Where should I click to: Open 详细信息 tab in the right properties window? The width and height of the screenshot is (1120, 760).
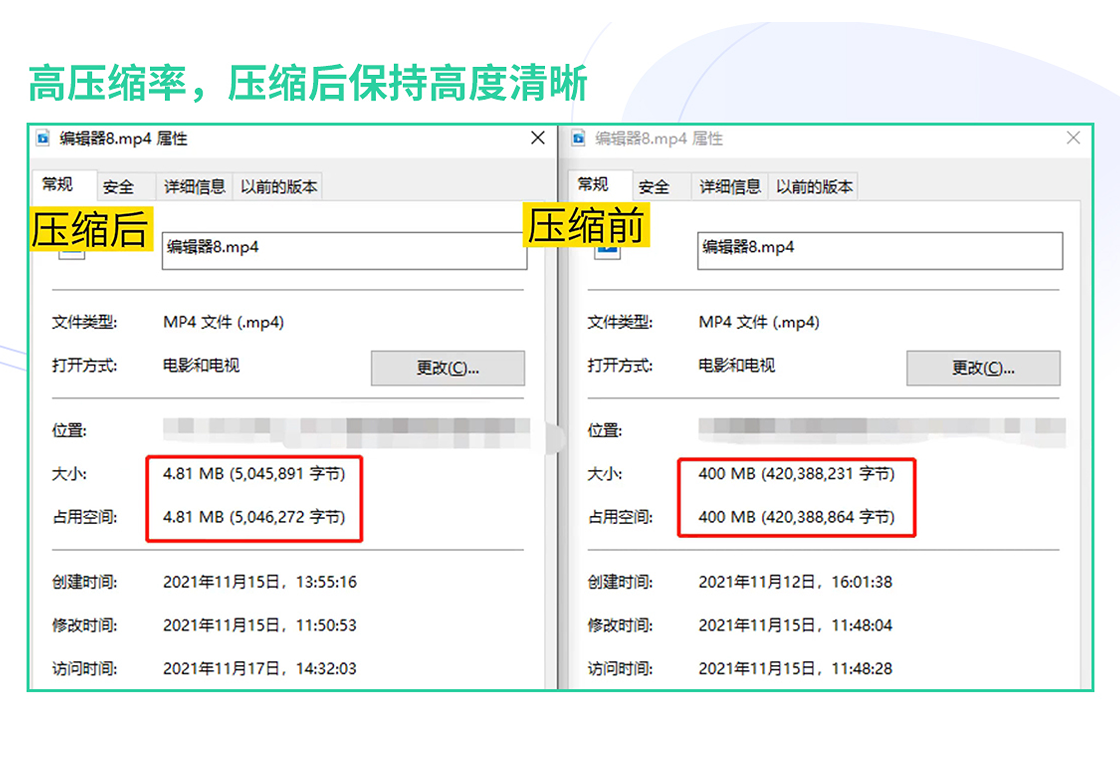point(729,186)
